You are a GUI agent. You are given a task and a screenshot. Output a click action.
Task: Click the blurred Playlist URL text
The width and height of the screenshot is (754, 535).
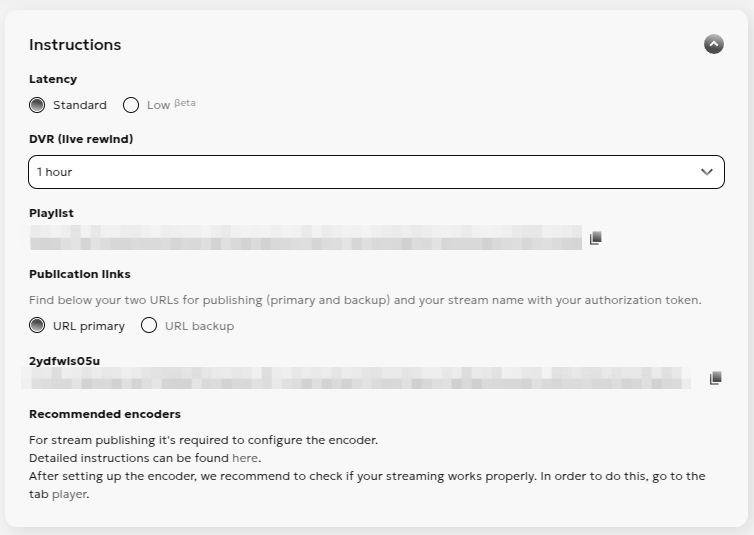pyautogui.click(x=305, y=238)
